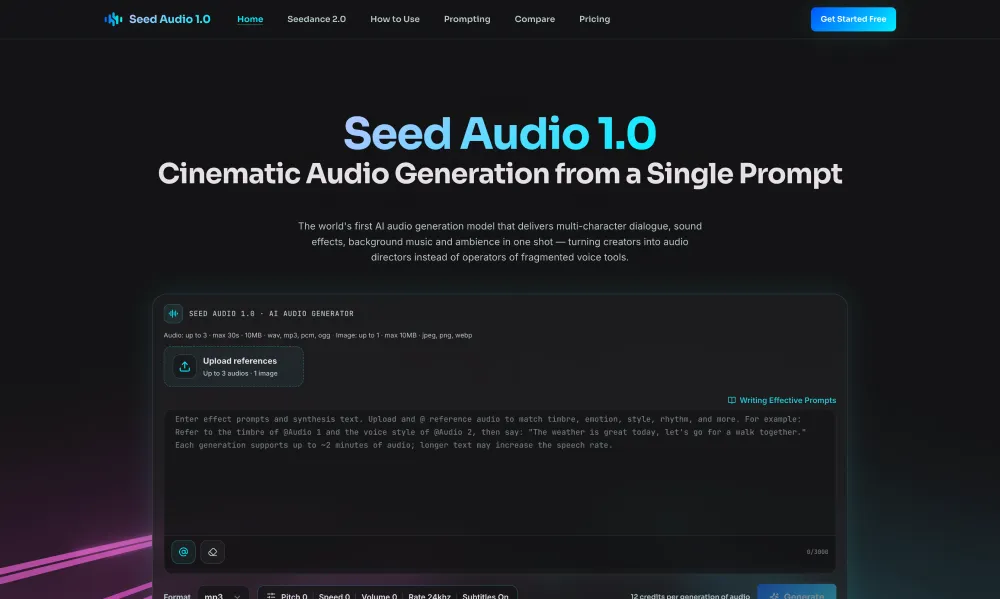Open Writing Effective Prompts link
This screenshot has height=599, width=1000.
787,400
